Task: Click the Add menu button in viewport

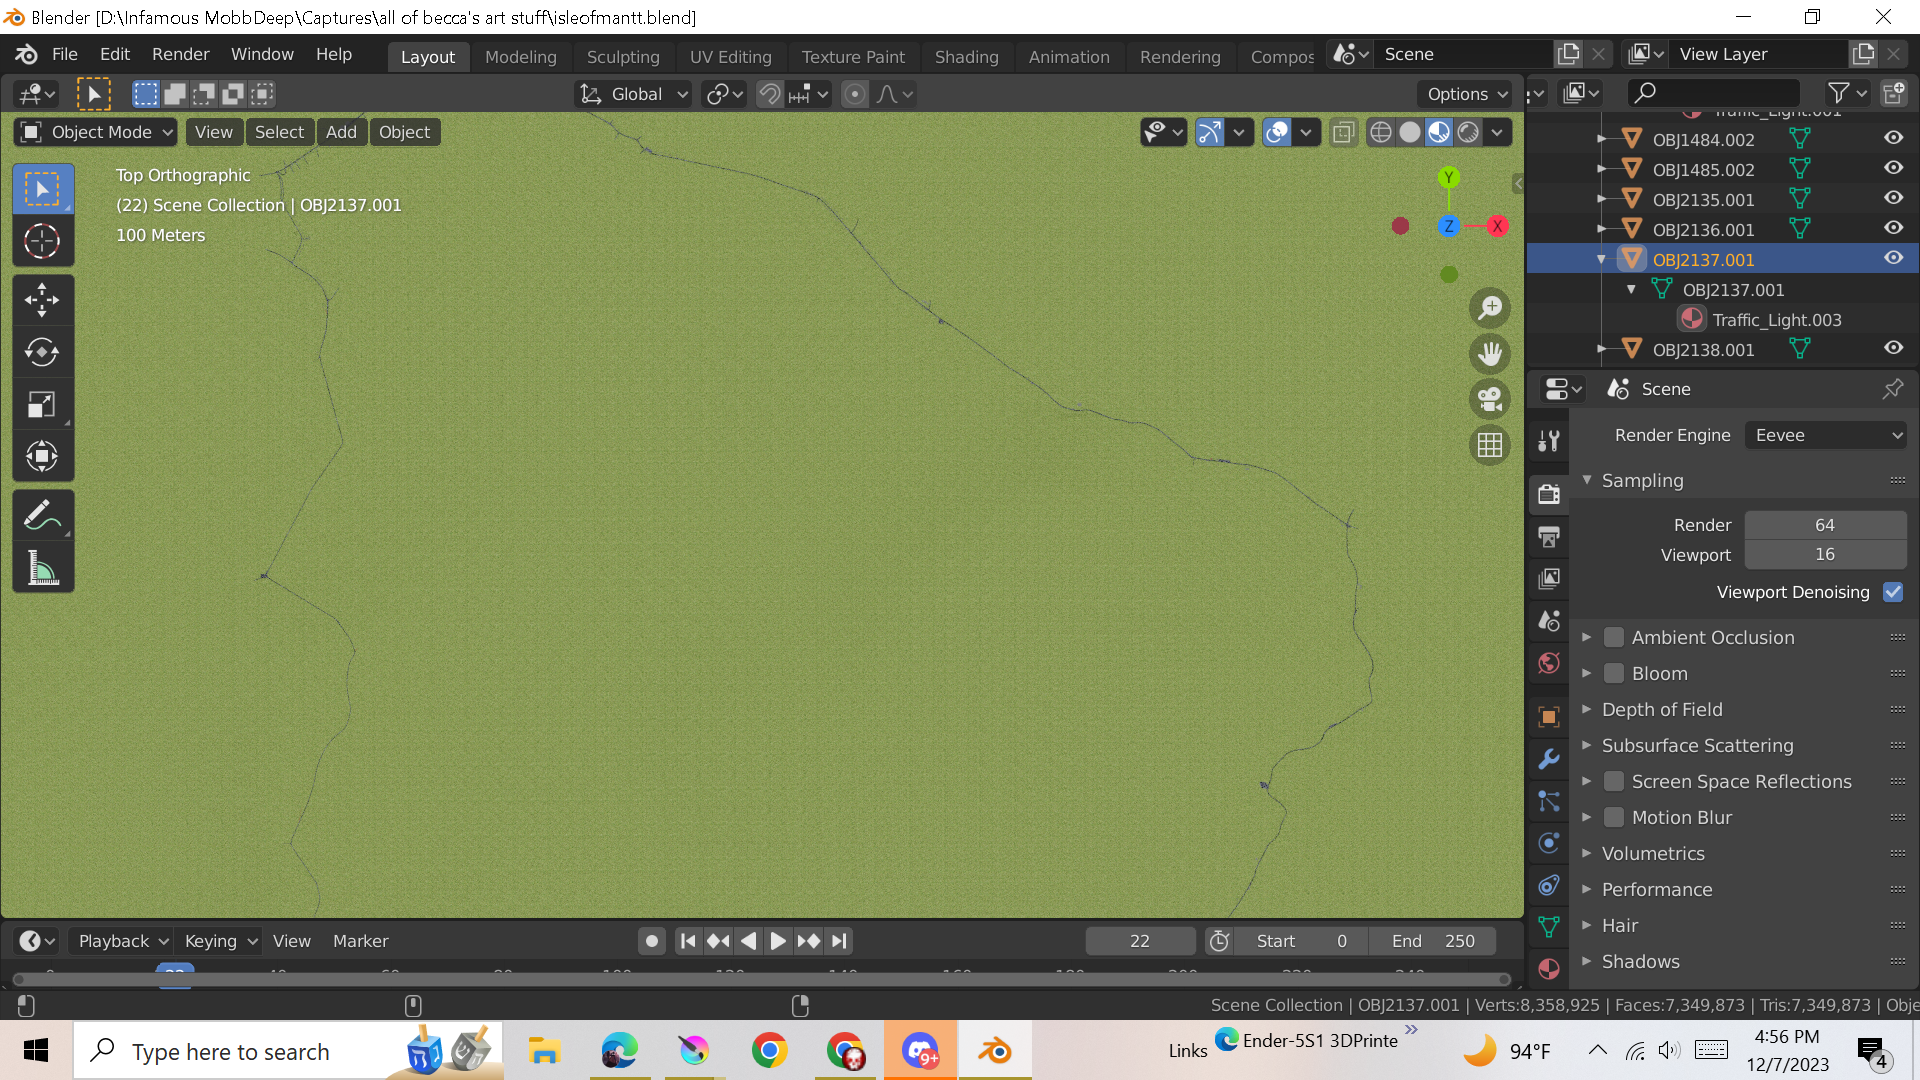Action: [x=340, y=132]
